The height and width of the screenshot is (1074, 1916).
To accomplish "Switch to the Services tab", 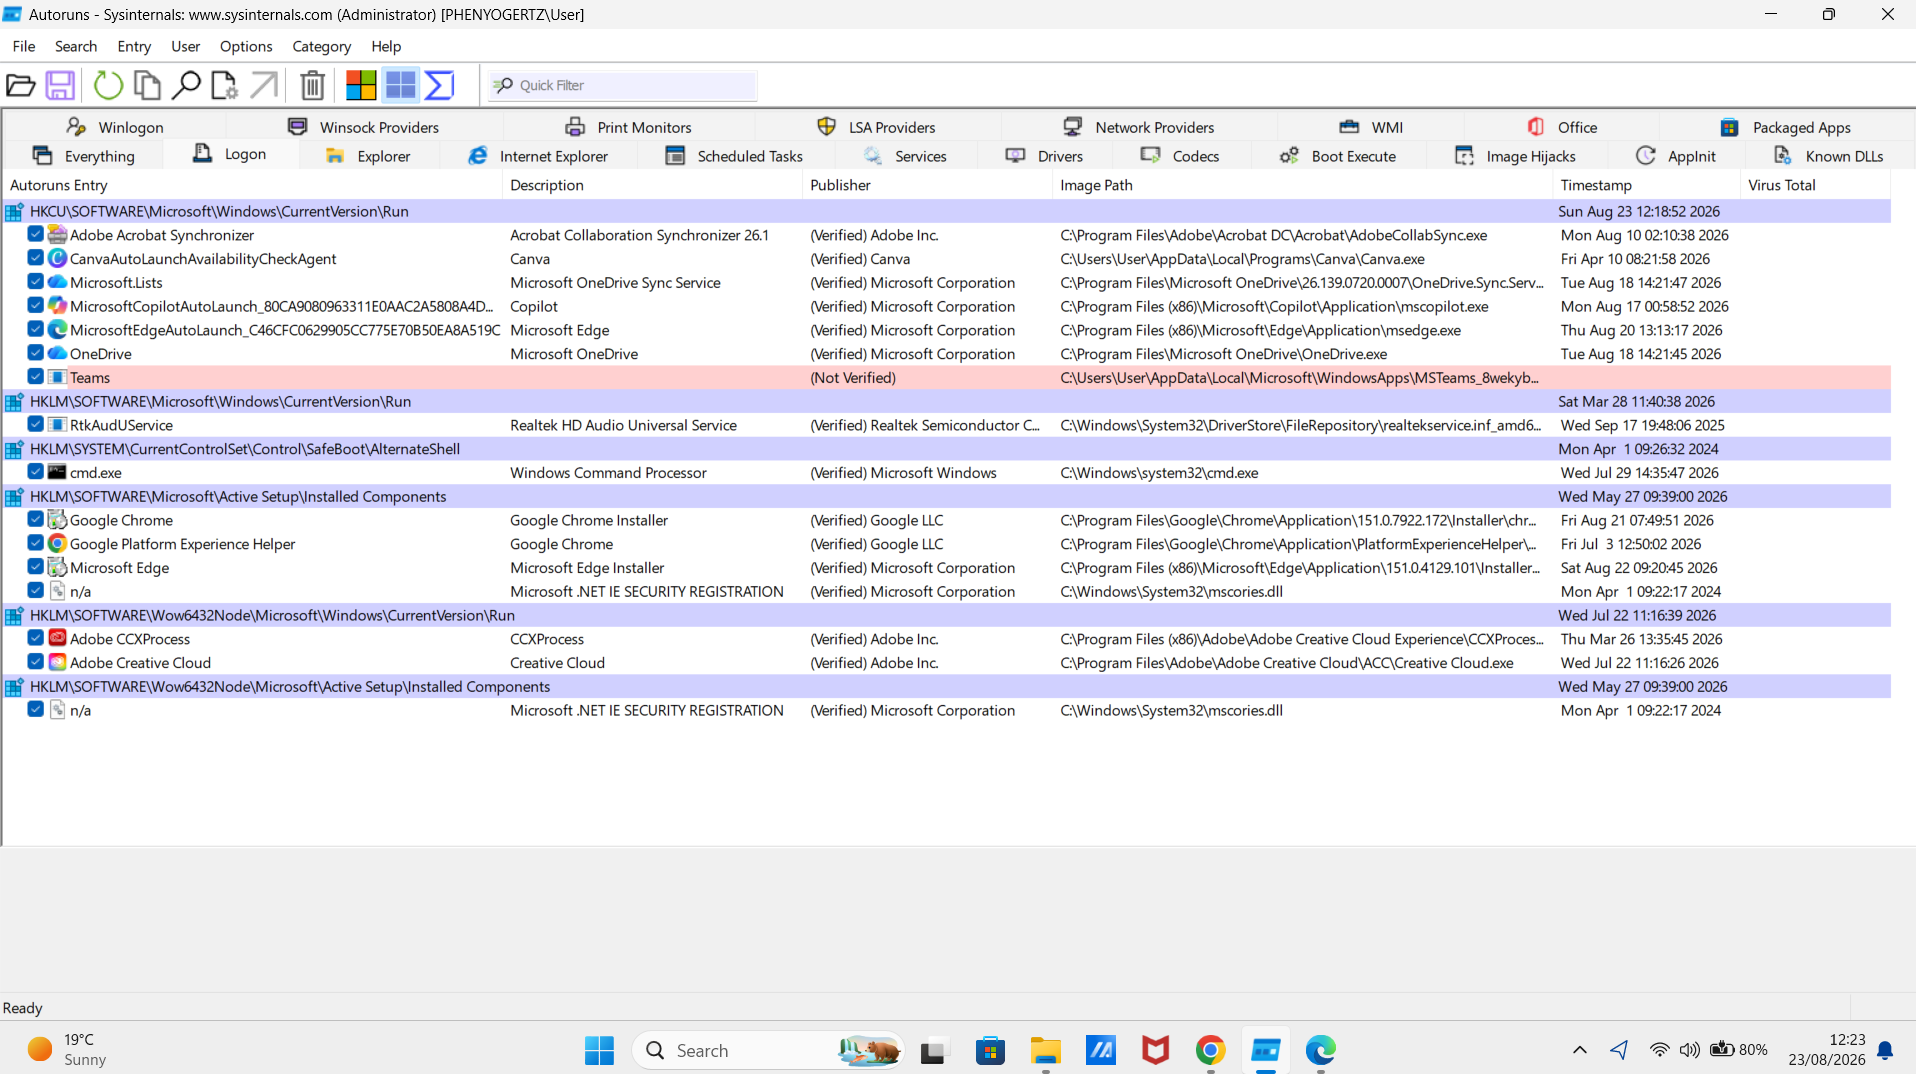I will pos(905,156).
